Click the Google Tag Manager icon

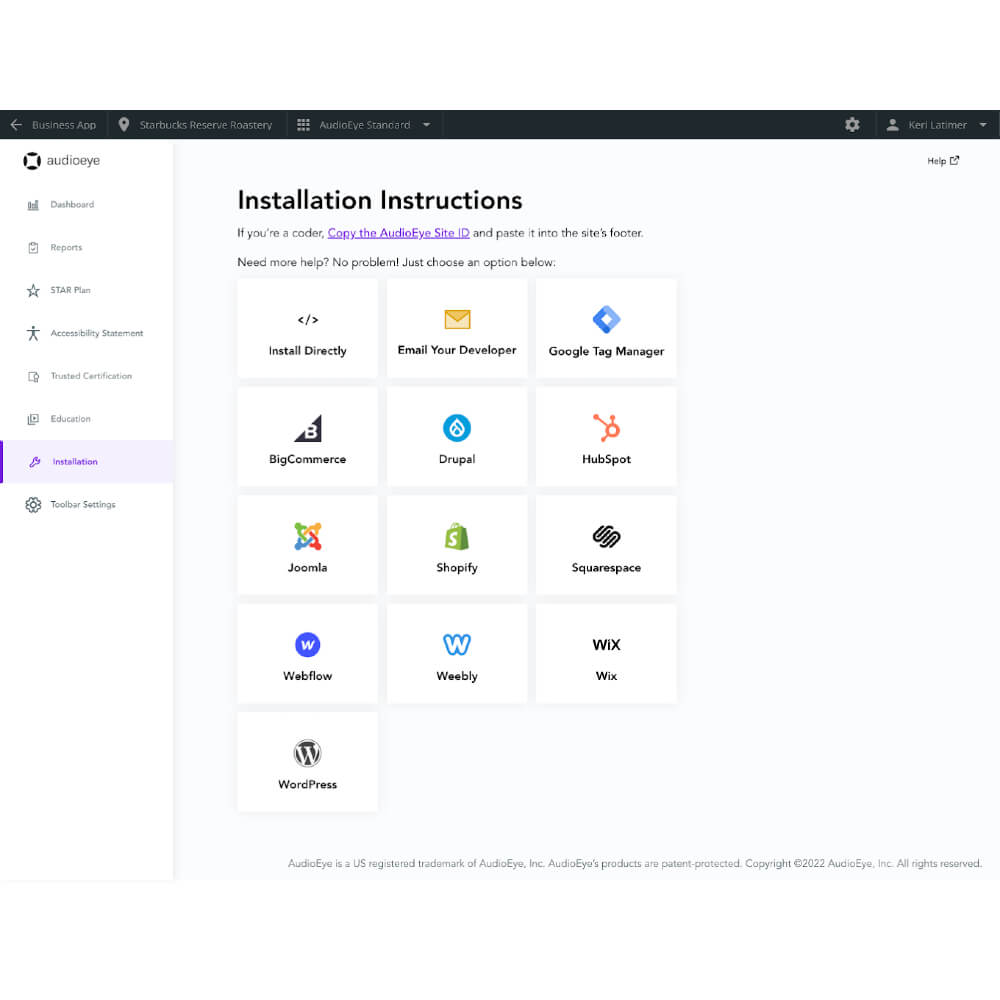click(606, 320)
